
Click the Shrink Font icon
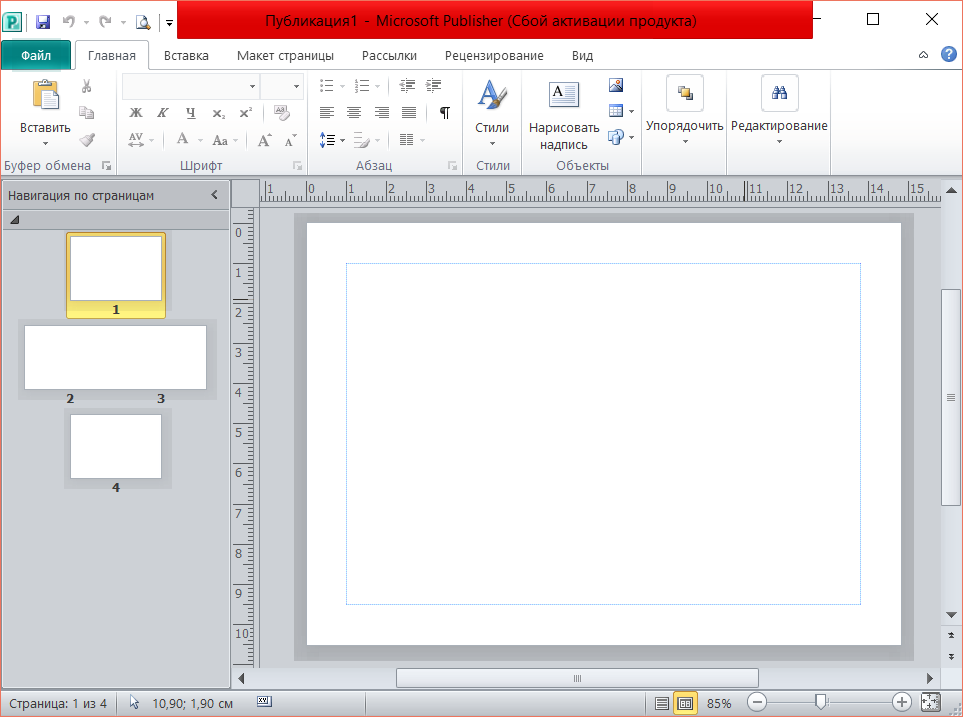290,140
